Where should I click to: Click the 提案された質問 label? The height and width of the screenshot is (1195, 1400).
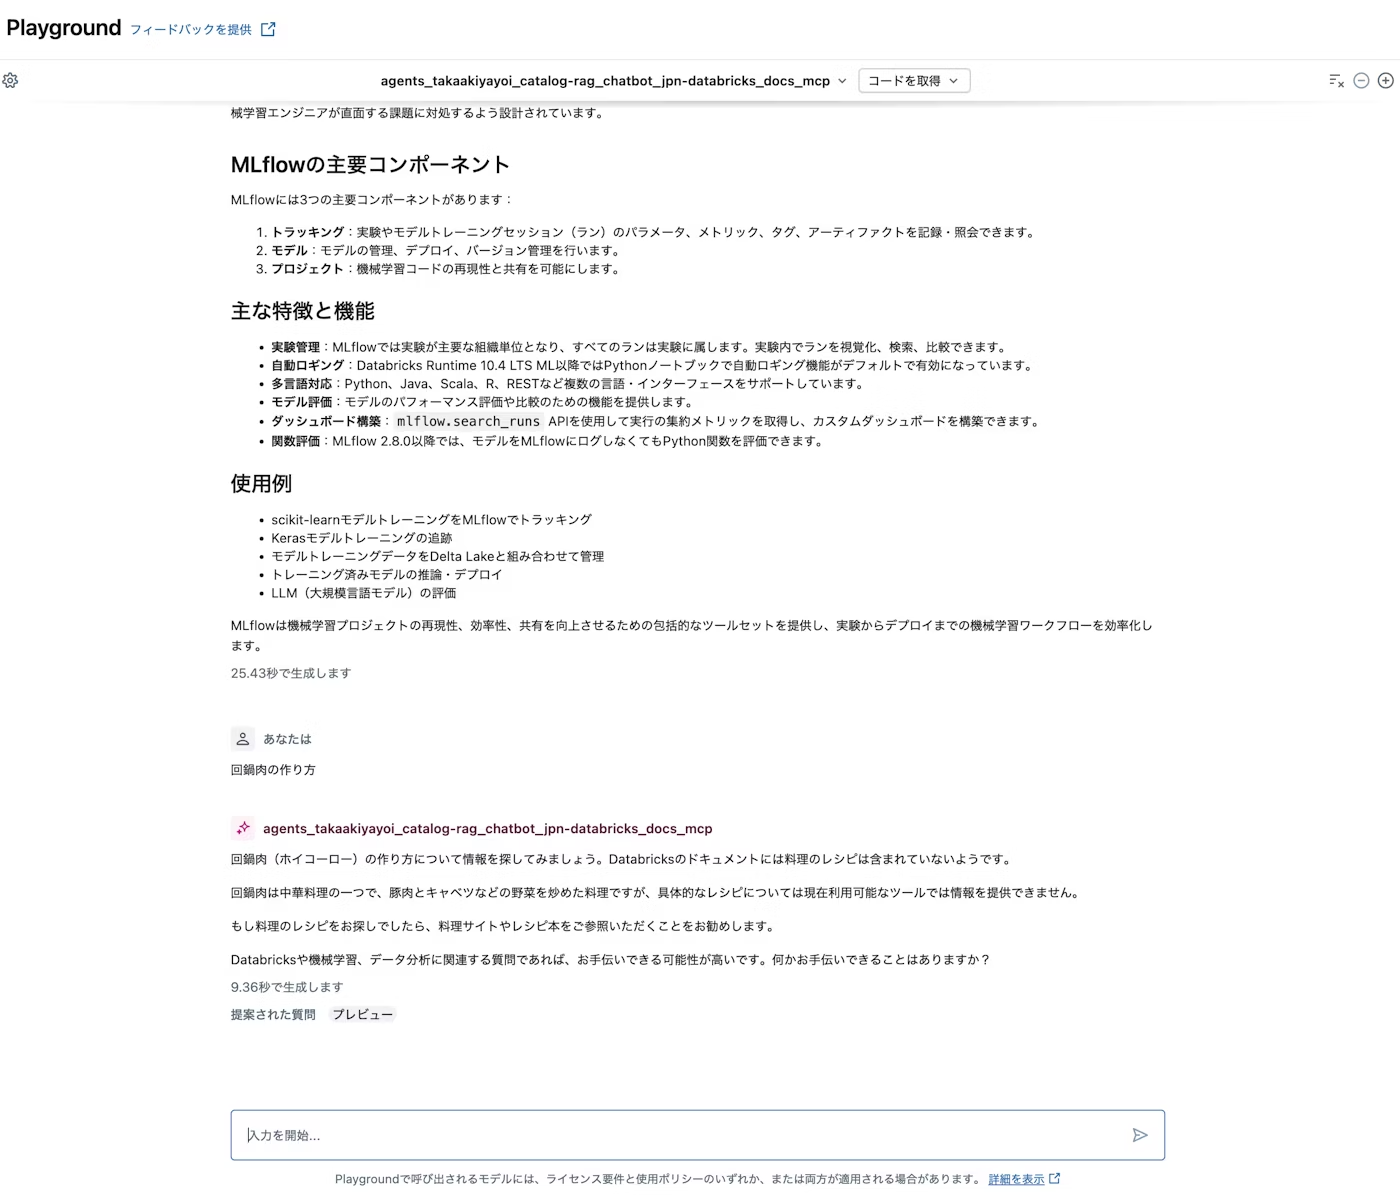(272, 1013)
